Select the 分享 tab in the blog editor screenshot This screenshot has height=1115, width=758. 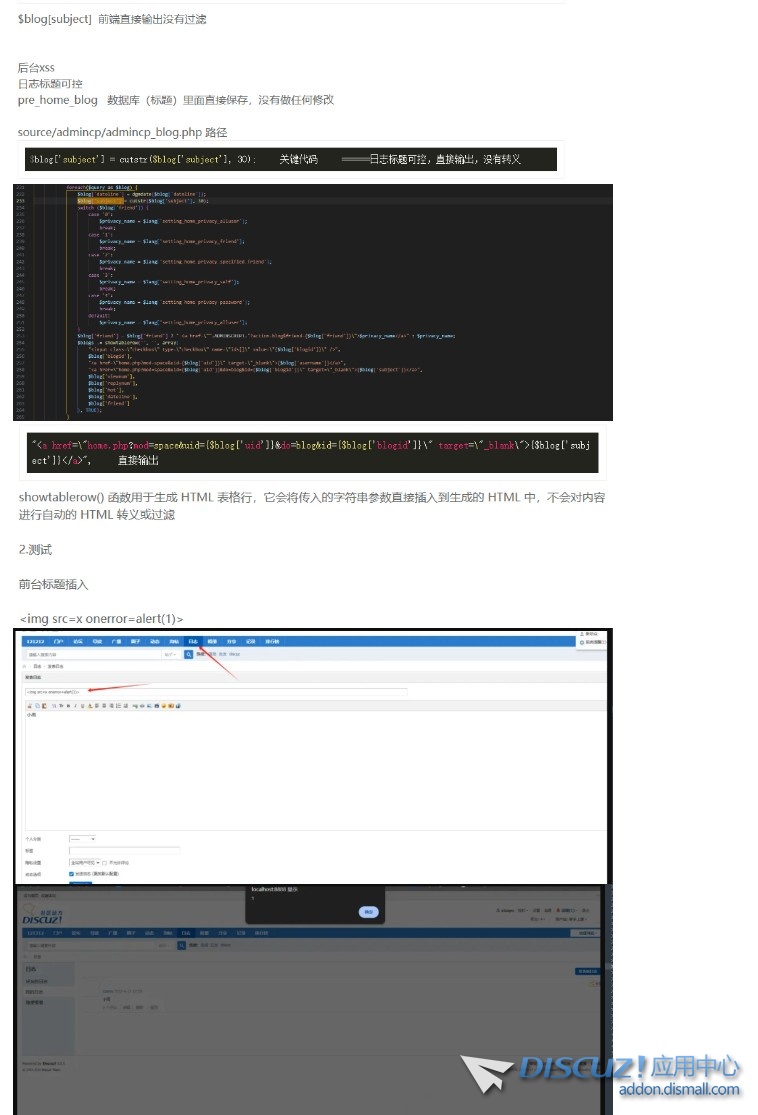[x=231, y=641]
